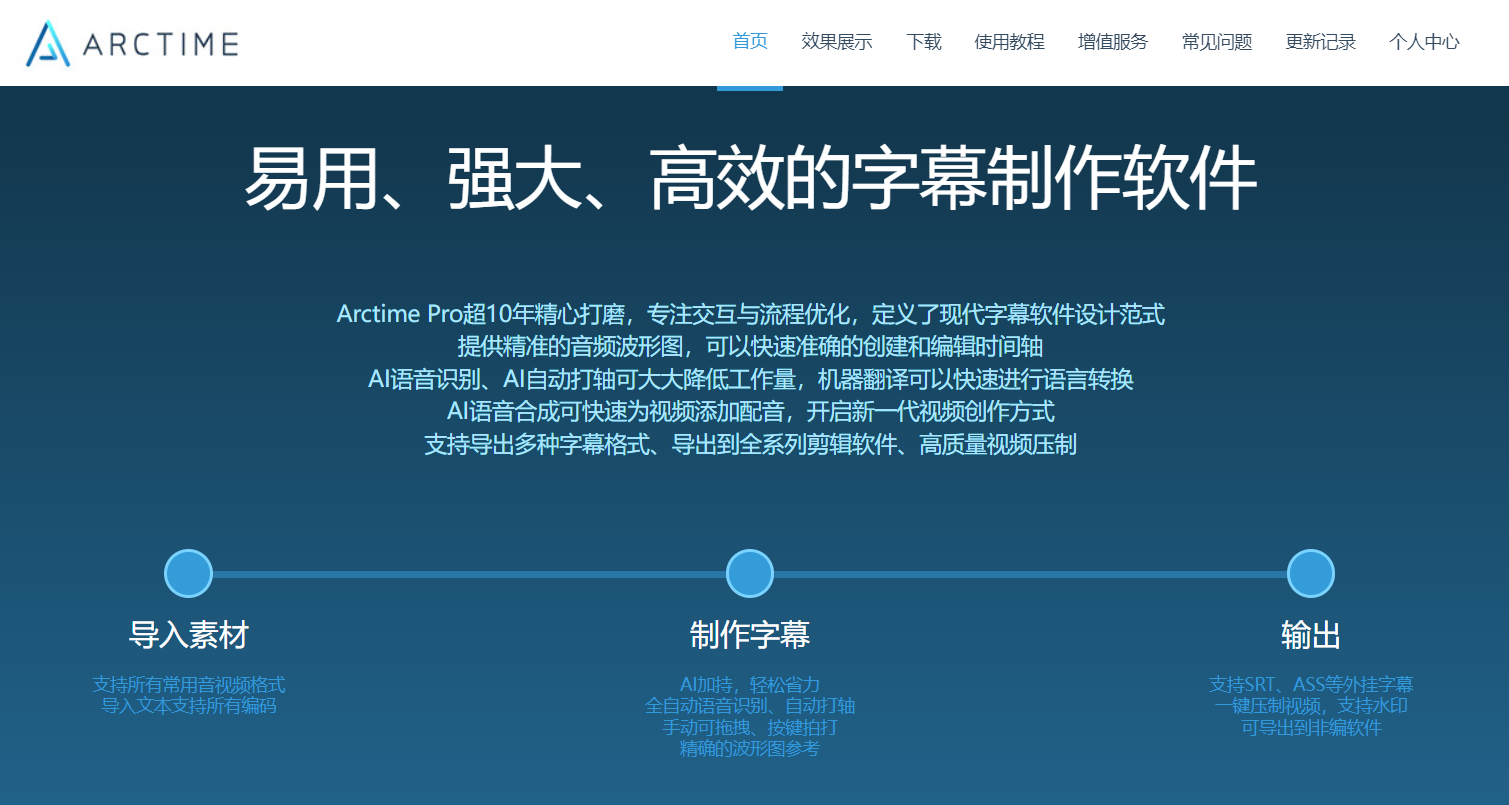Click text '手动可拖拽、按键拍打'
The height and width of the screenshot is (805, 1509).
[750, 728]
